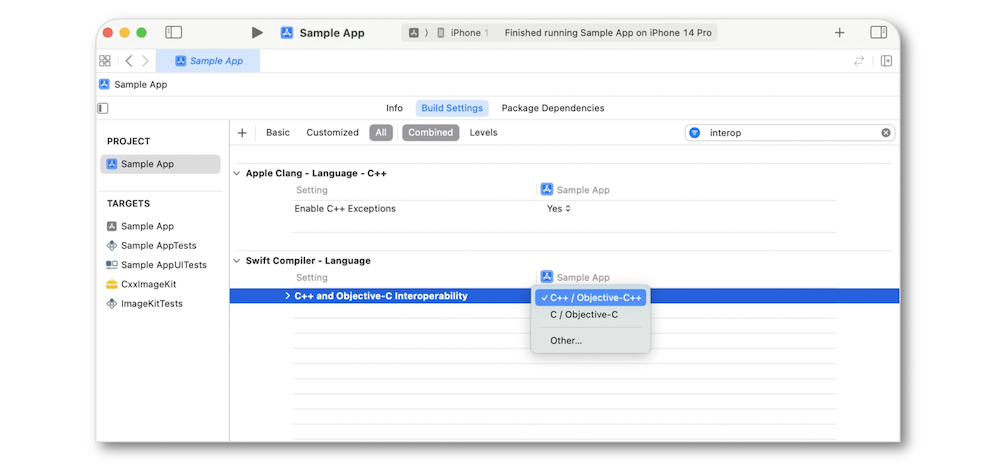The image size is (1000, 472).
Task: Select the CxxImageKit target
Action: click(x=148, y=284)
